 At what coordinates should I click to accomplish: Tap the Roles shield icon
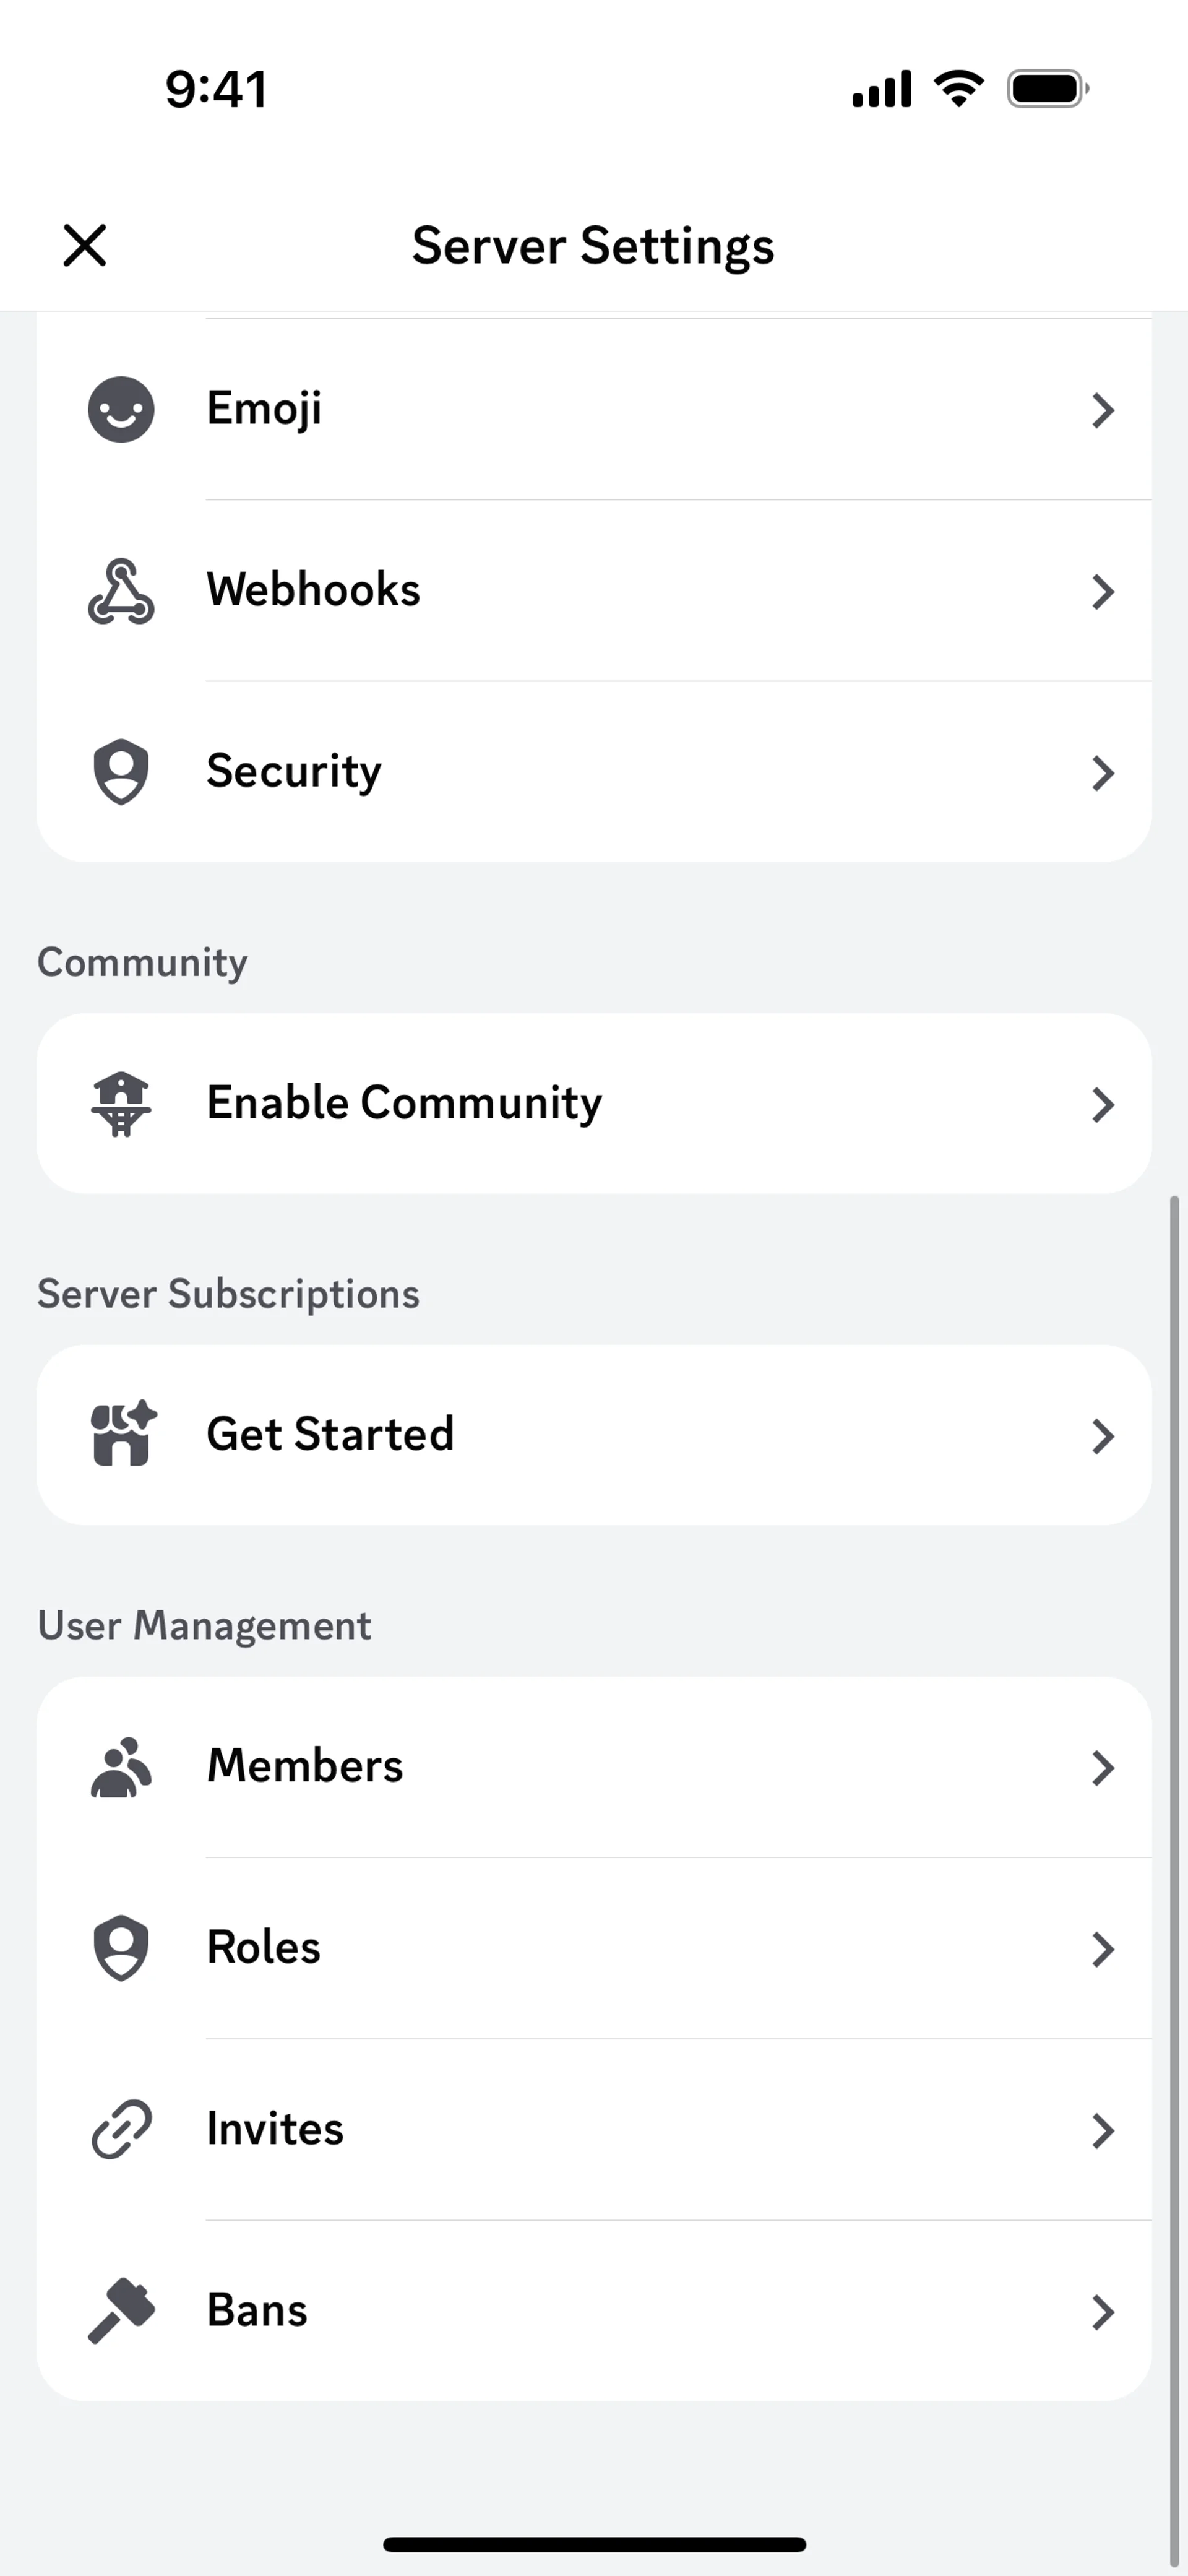[121, 1948]
